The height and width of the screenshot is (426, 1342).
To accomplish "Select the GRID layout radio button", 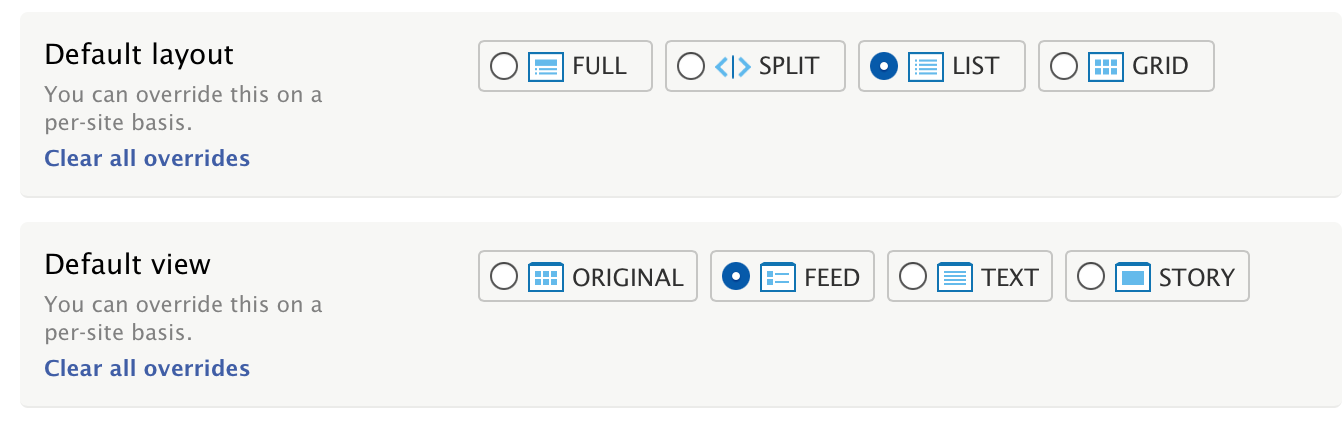I will [x=1064, y=67].
